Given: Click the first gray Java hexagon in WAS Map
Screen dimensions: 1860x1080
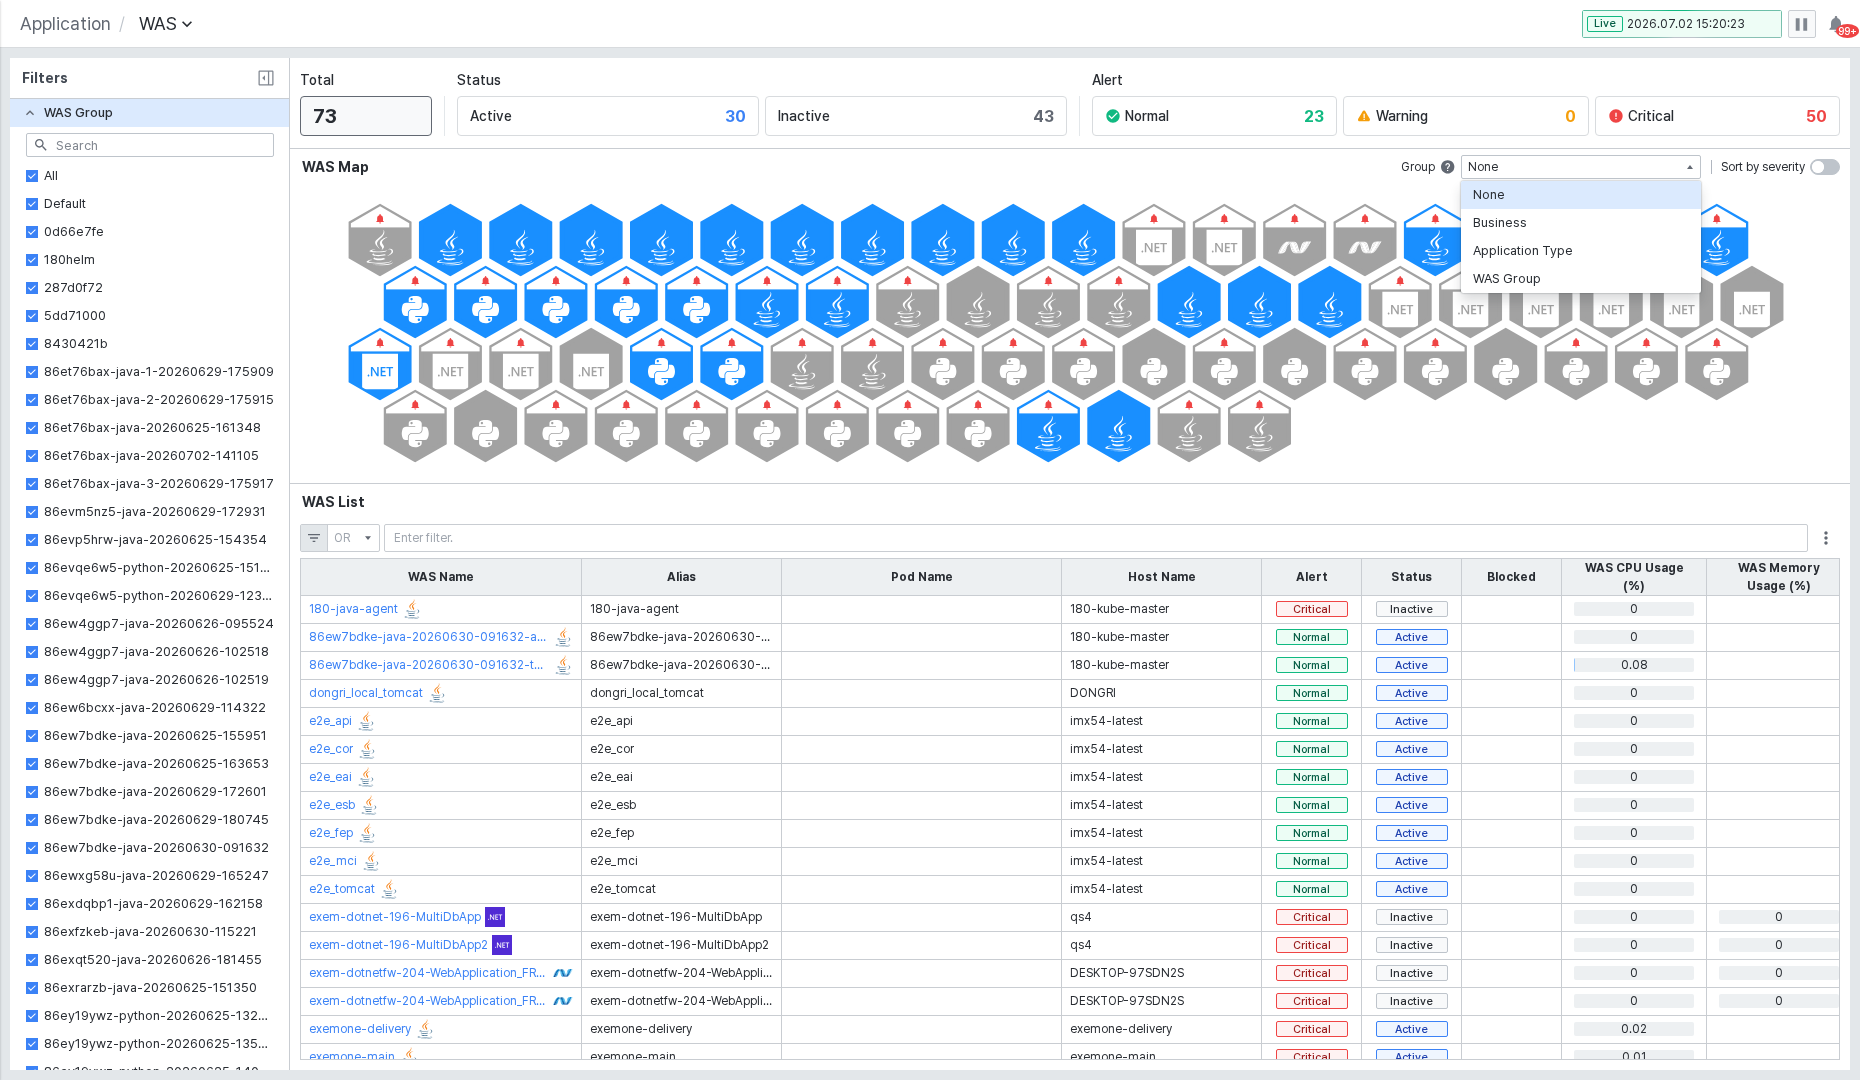Looking at the screenshot, I should [380, 241].
